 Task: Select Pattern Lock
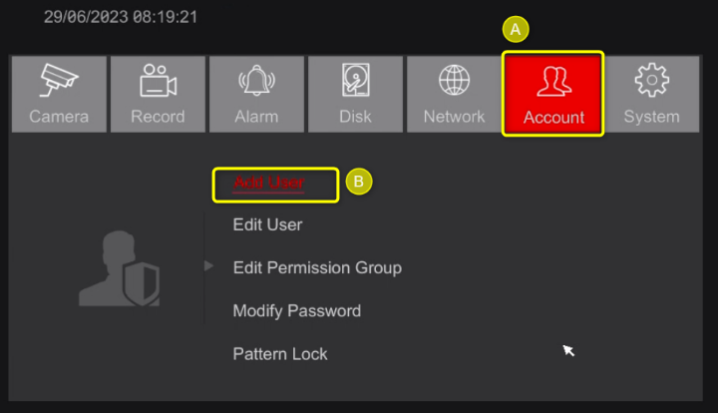280,354
